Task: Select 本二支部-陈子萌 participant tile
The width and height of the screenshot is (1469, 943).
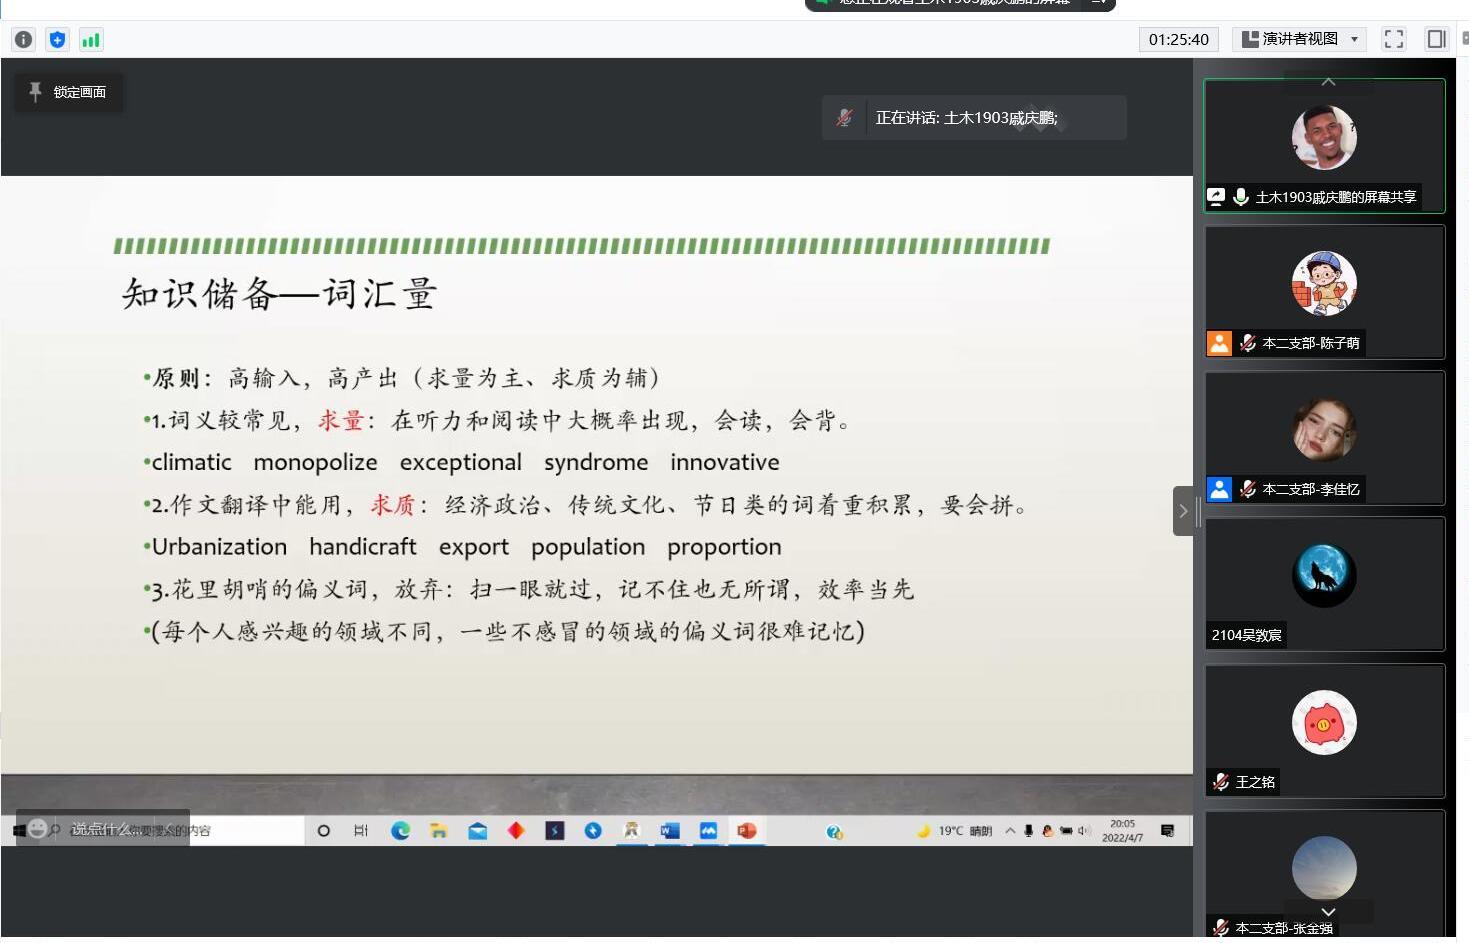Action: [x=1324, y=291]
